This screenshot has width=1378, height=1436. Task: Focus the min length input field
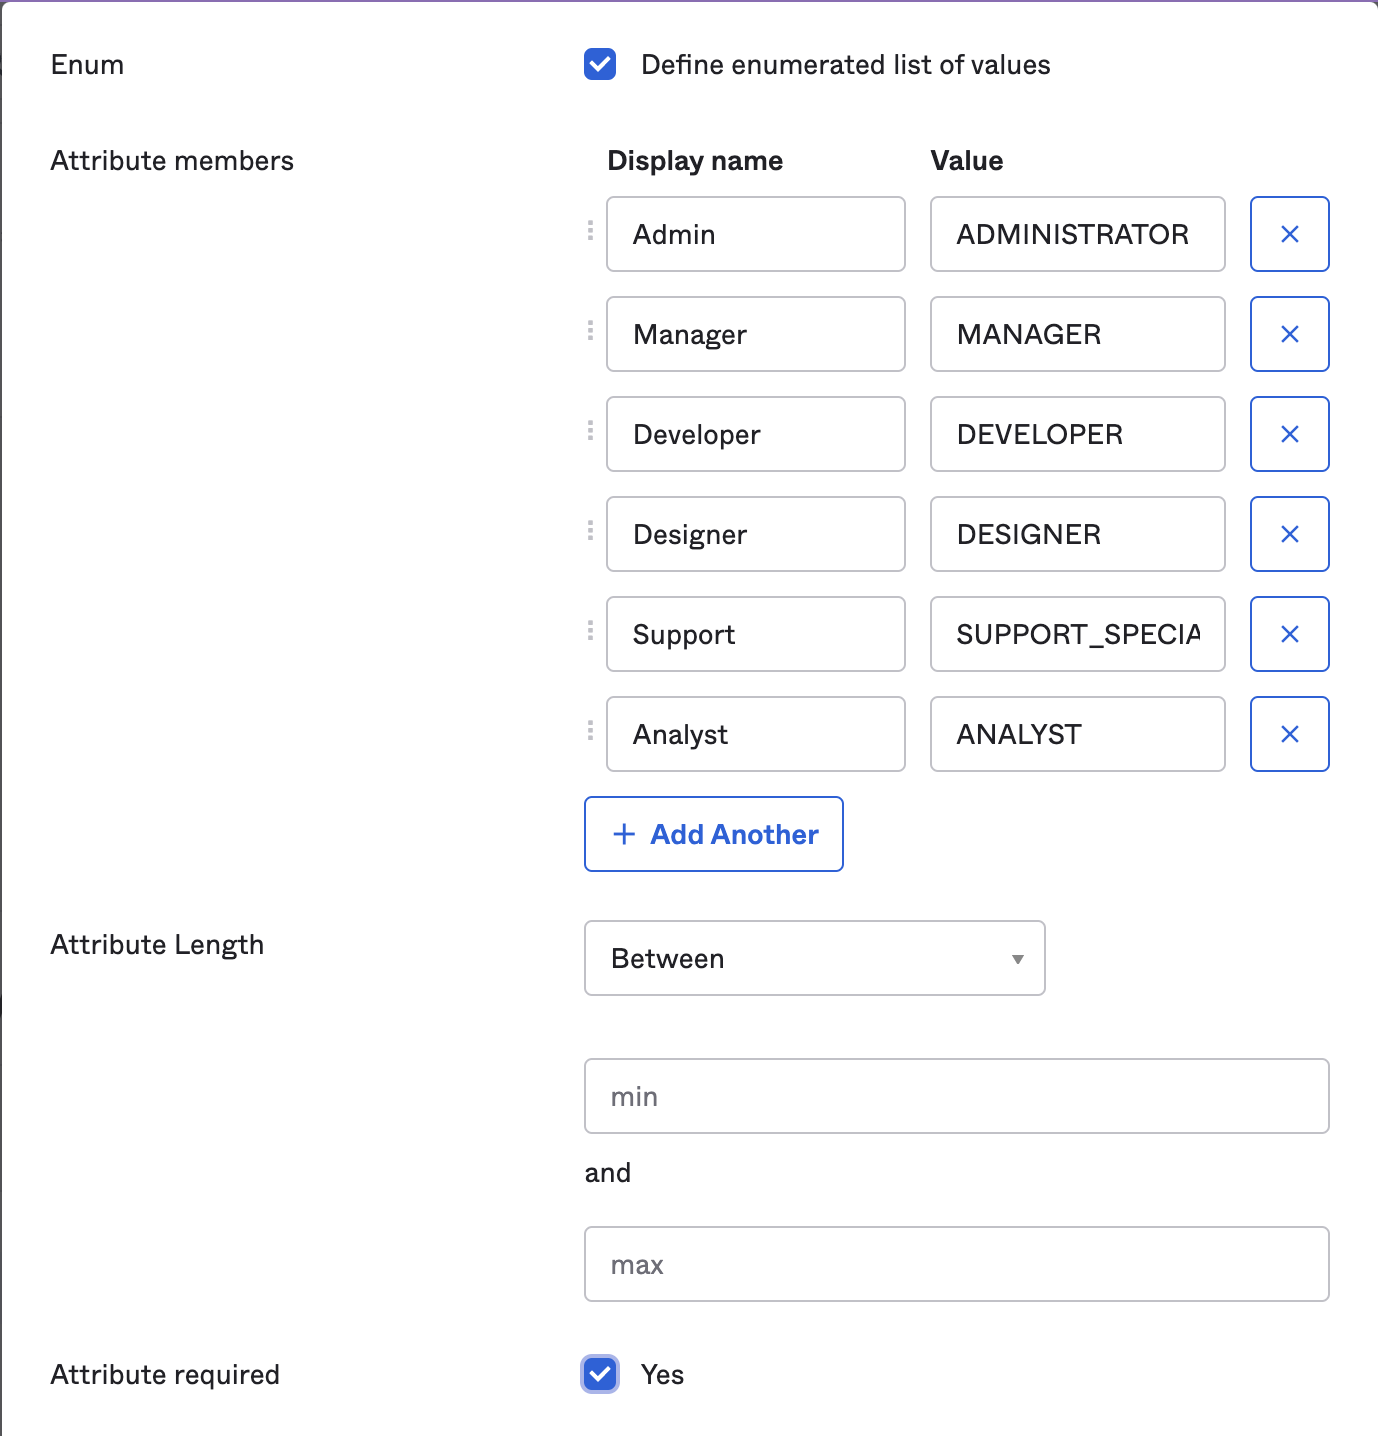pyautogui.click(x=956, y=1096)
